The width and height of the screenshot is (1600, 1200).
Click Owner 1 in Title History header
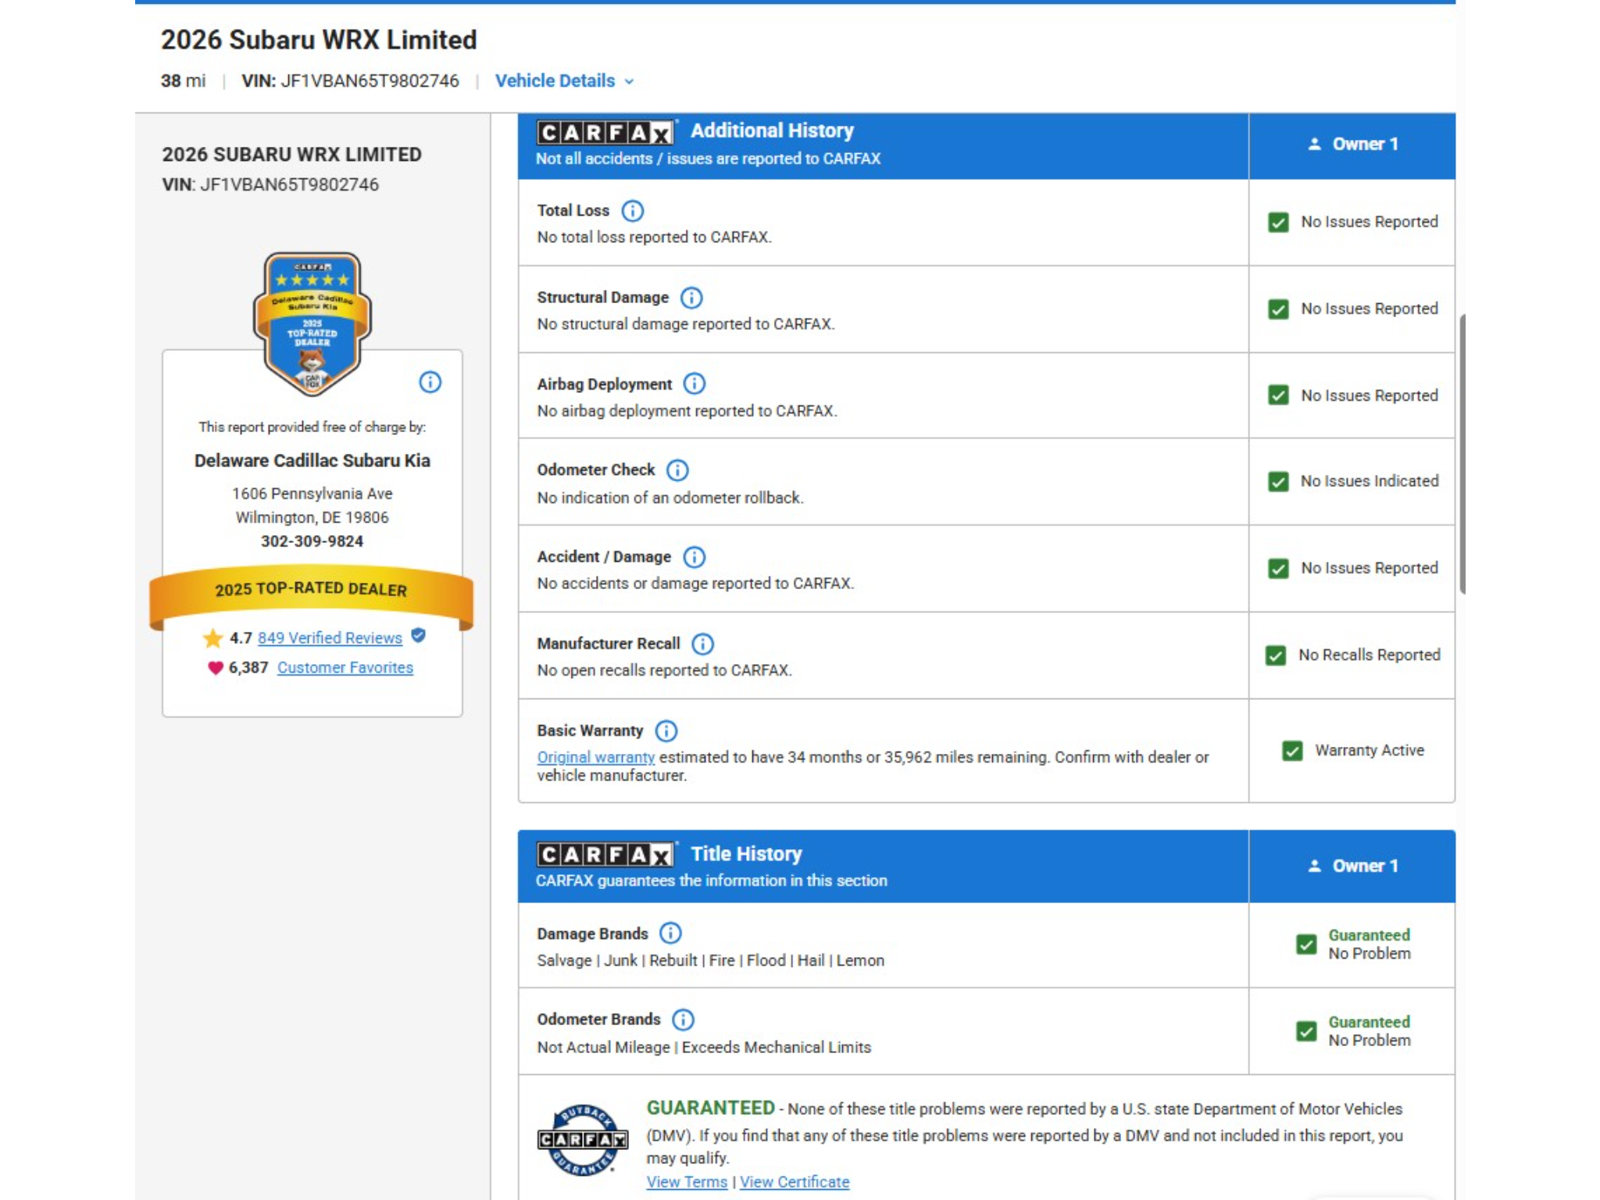click(x=1353, y=866)
